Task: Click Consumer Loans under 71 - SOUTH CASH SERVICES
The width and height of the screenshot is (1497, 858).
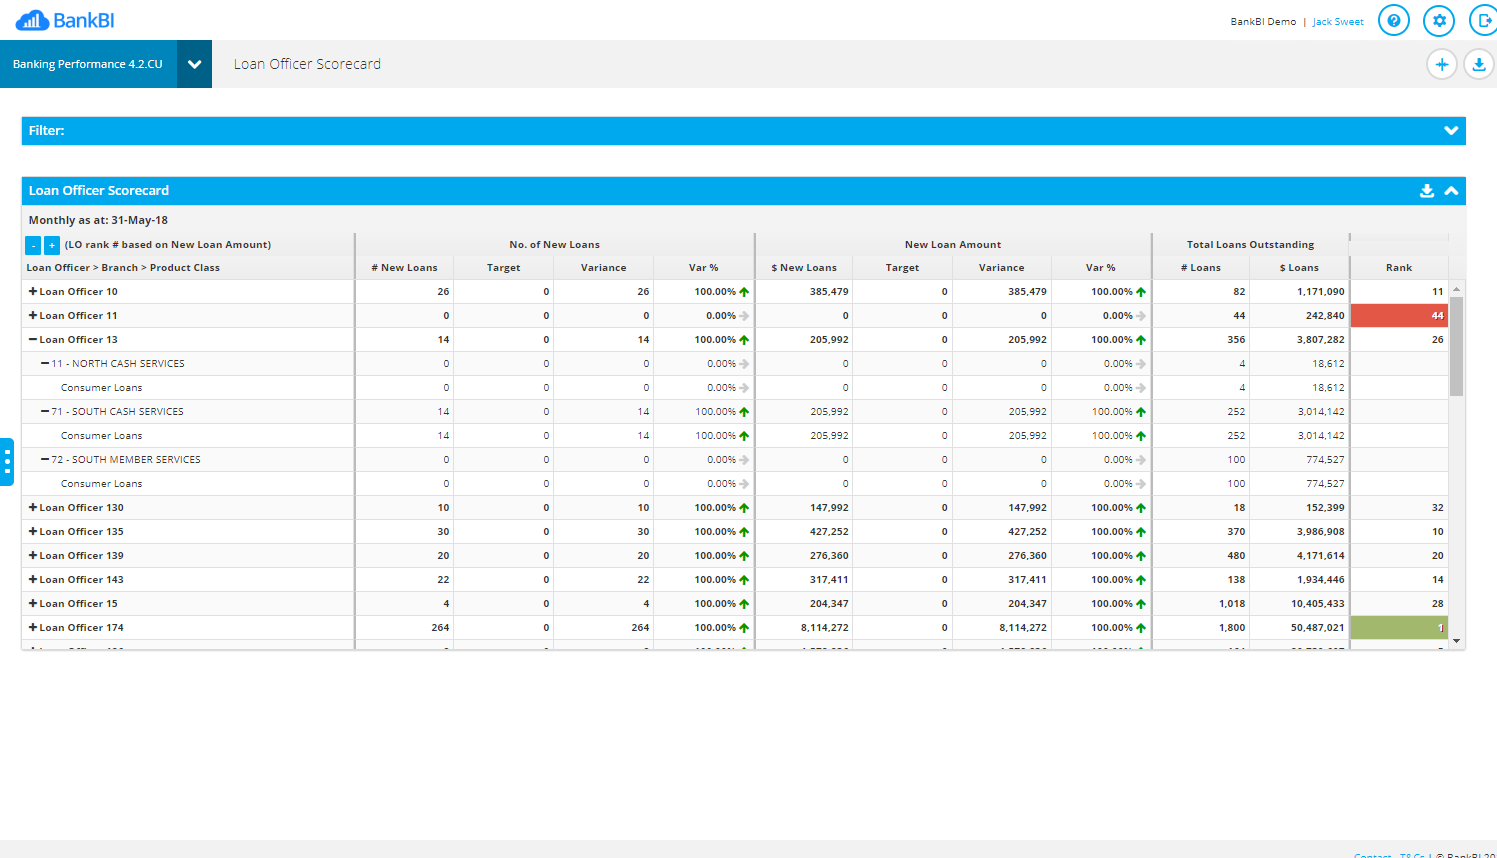Action: pyautogui.click(x=101, y=436)
